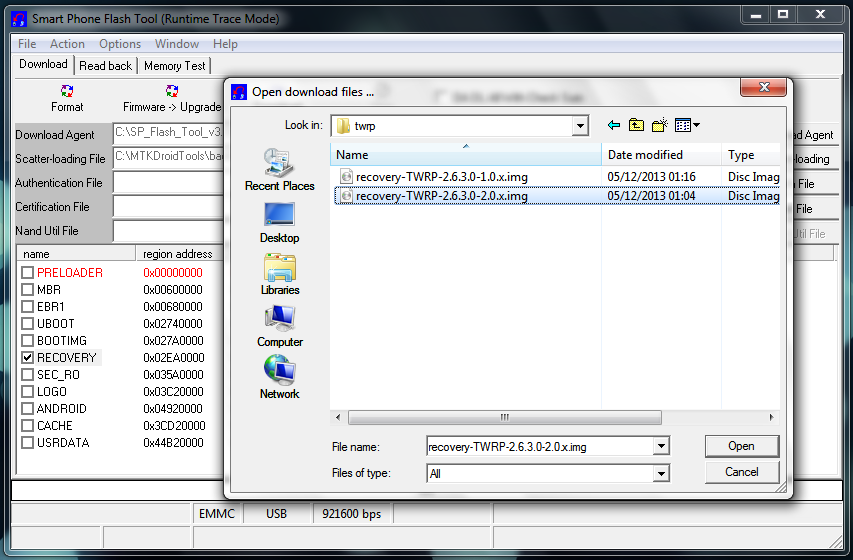853x560 pixels.
Task: Click the Download Agent path field
Action: click(169, 133)
